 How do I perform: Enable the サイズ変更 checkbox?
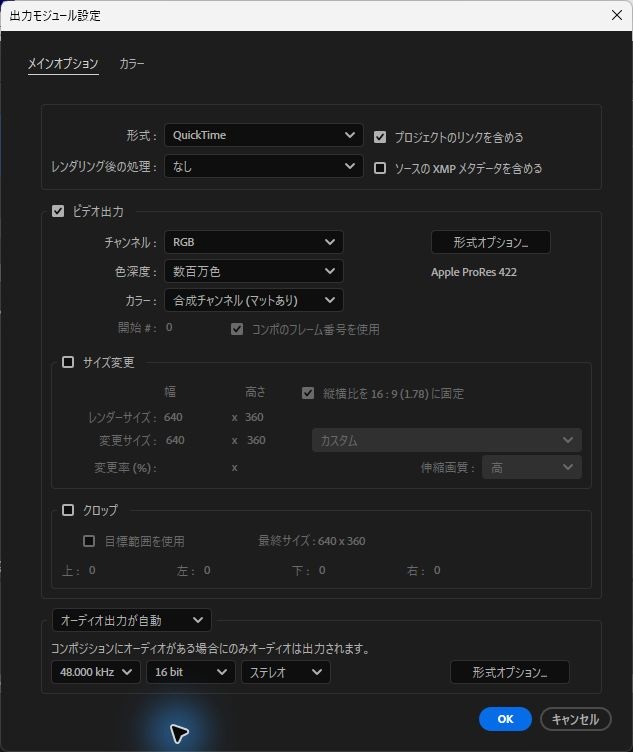coord(68,362)
